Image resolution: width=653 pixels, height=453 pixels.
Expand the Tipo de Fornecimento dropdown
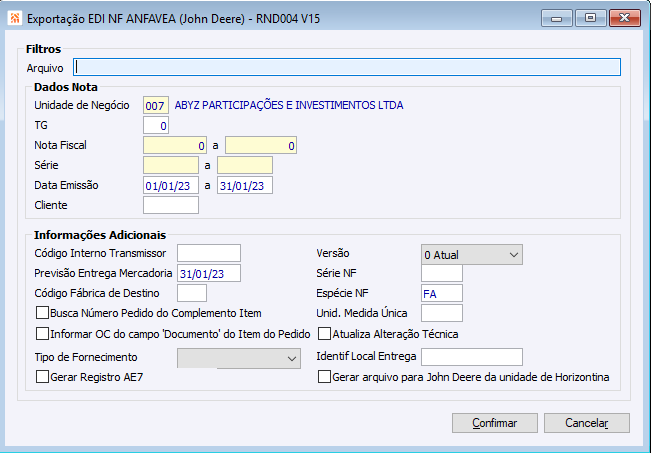[x=239, y=357]
